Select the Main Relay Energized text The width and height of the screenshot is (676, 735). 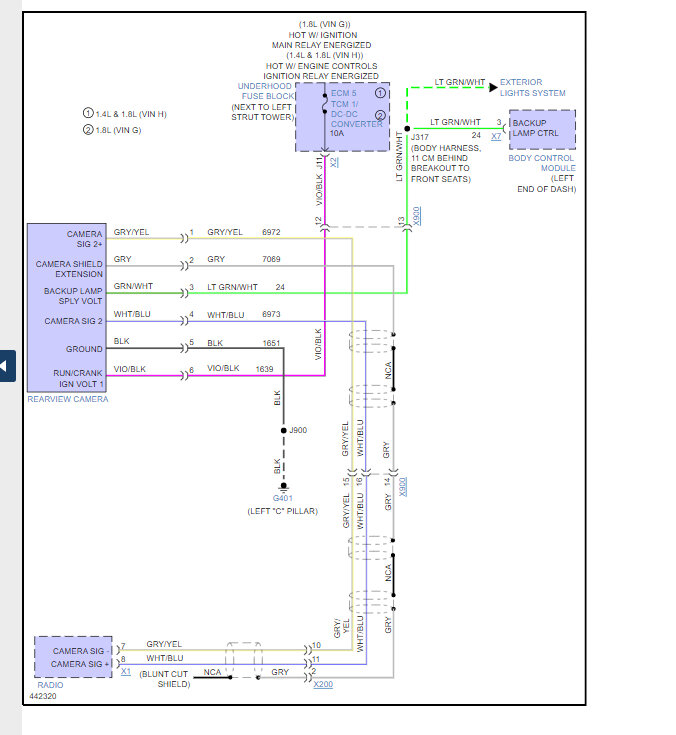322,45
